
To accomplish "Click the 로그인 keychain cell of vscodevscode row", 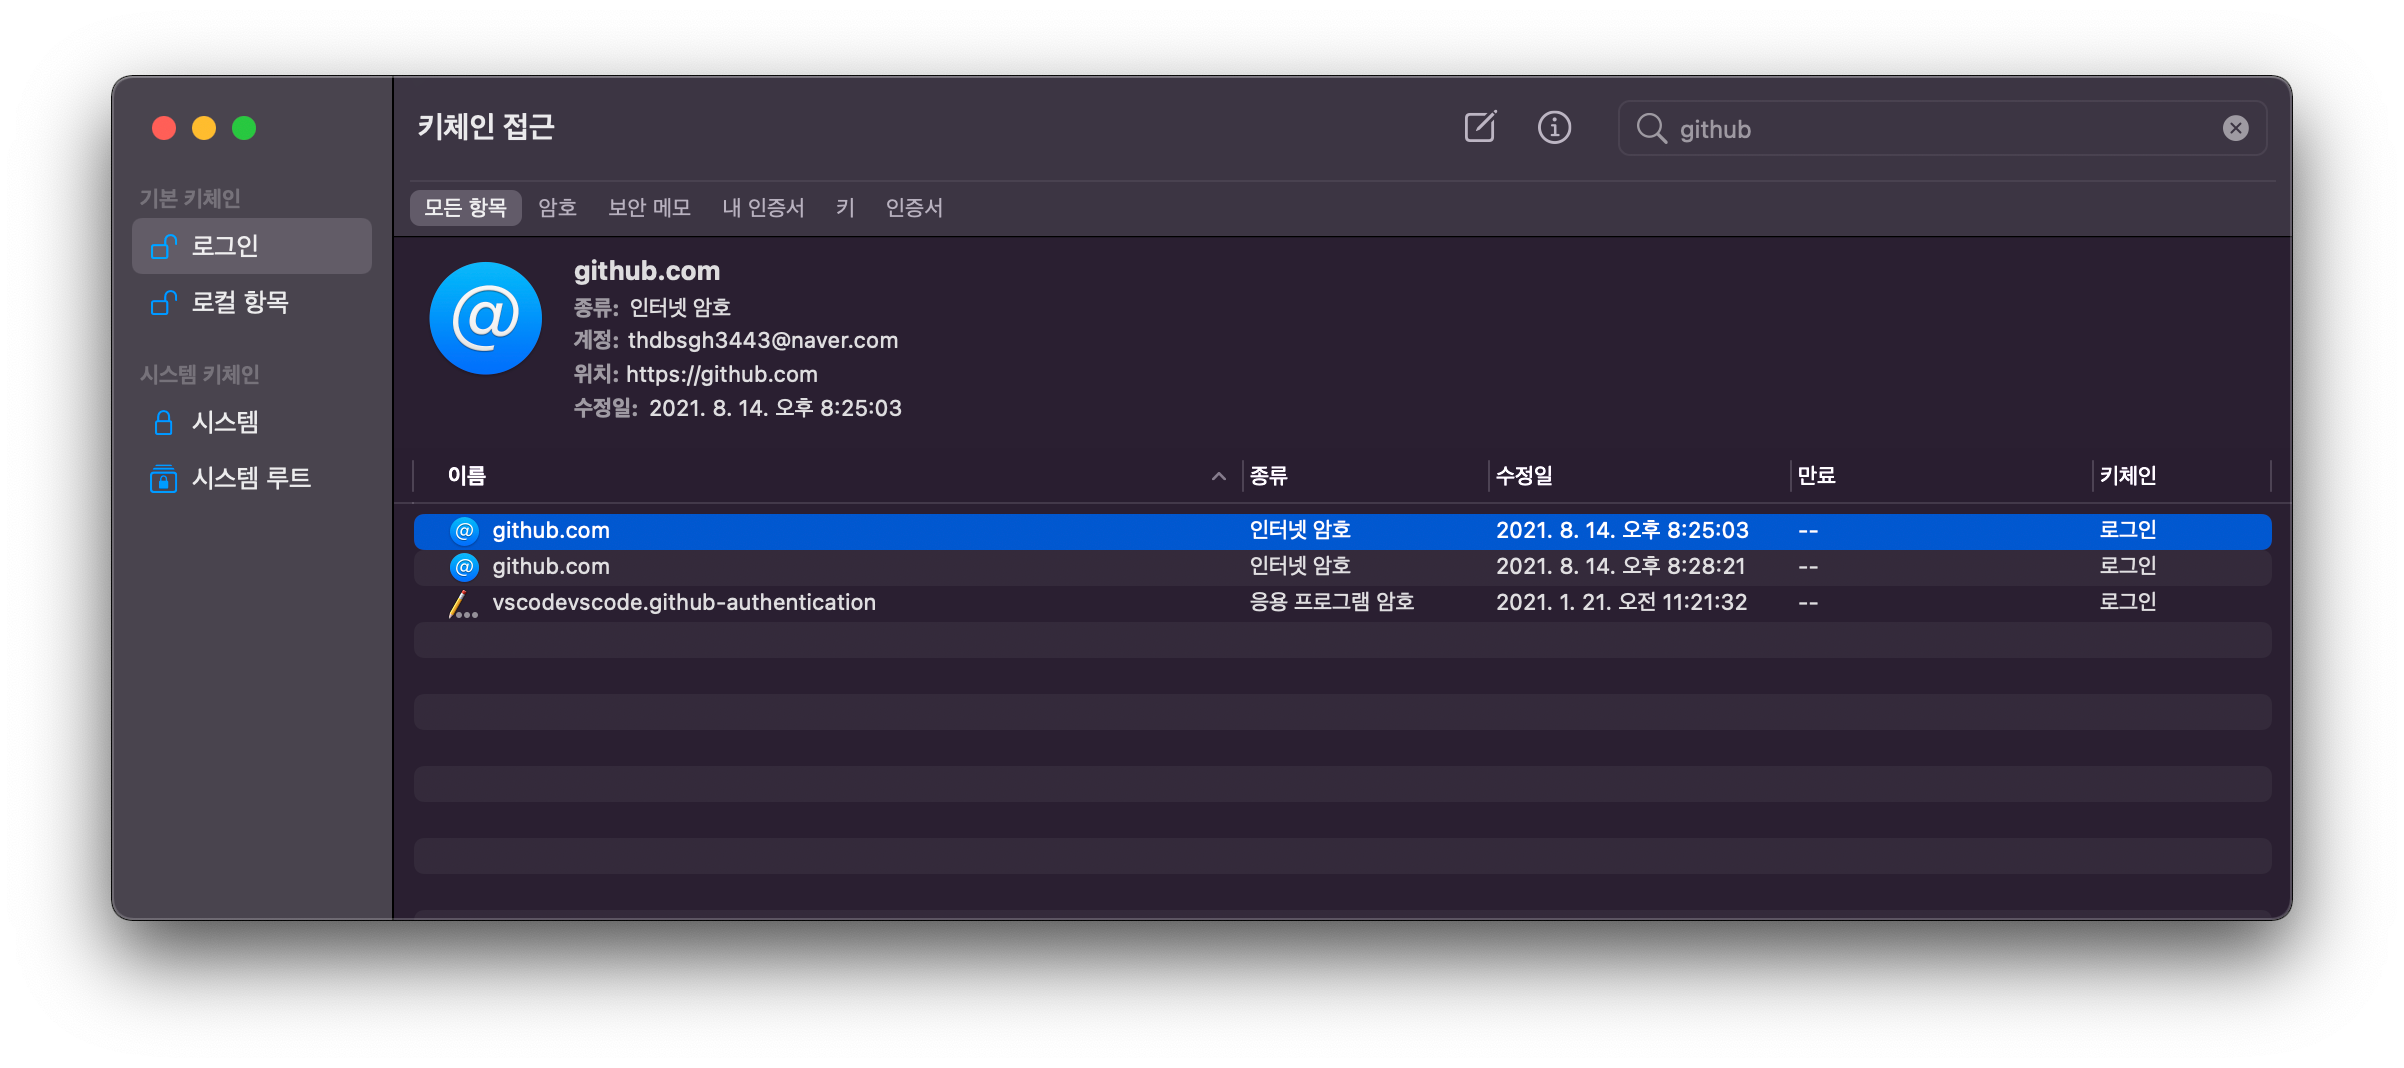I will pyautogui.click(x=2127, y=602).
